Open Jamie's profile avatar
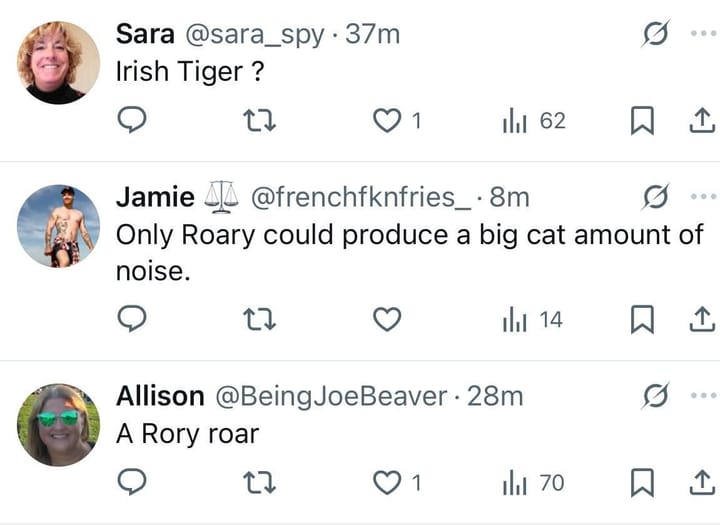 coord(58,226)
